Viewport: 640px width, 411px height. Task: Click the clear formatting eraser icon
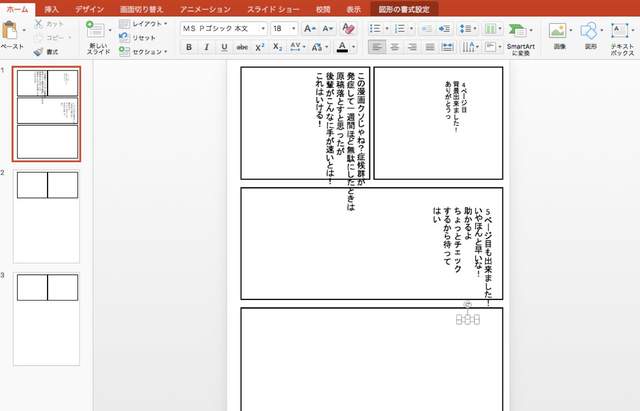pos(350,29)
